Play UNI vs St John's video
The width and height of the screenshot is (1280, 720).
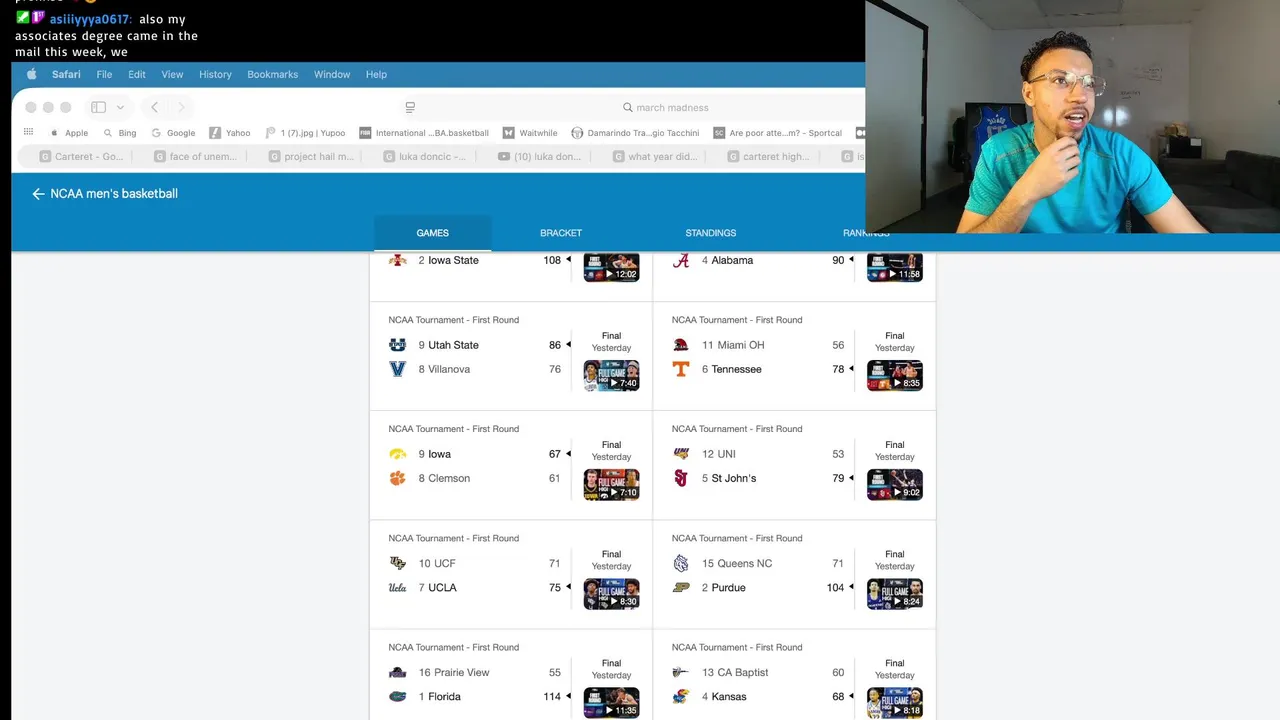coord(895,484)
